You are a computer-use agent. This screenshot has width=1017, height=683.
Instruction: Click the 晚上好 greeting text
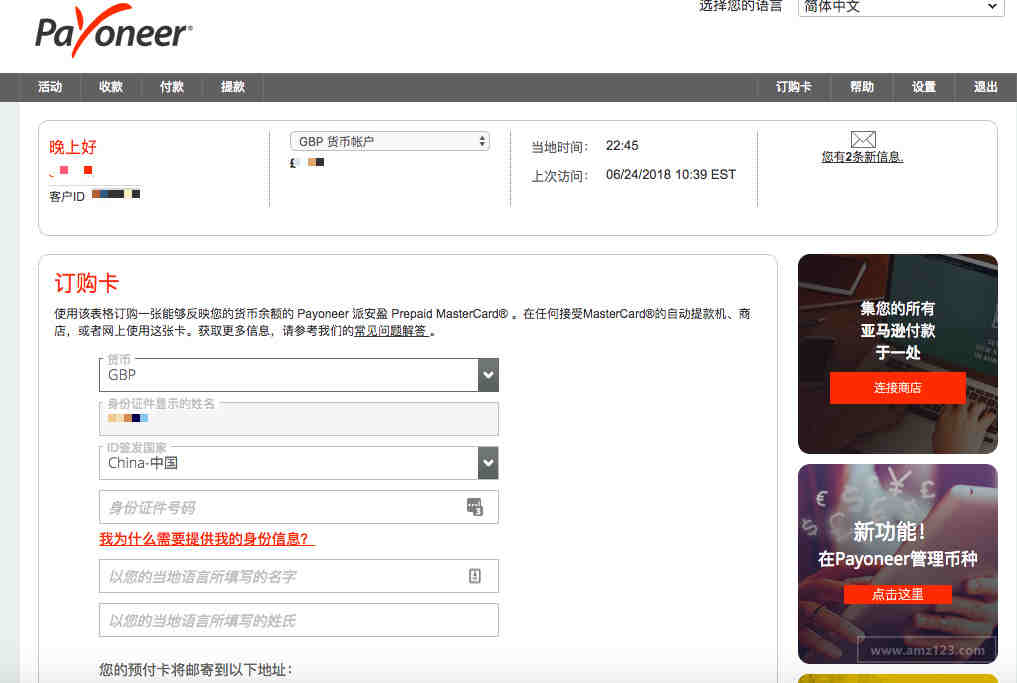coord(73,147)
